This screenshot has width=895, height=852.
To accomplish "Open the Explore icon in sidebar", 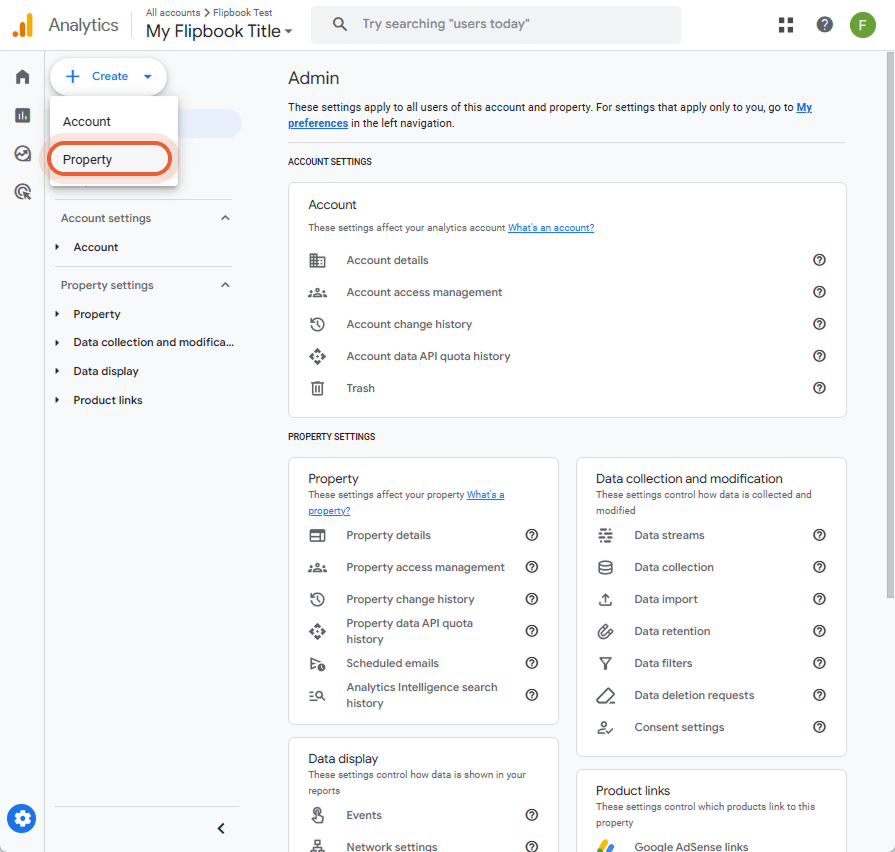I will [22, 154].
